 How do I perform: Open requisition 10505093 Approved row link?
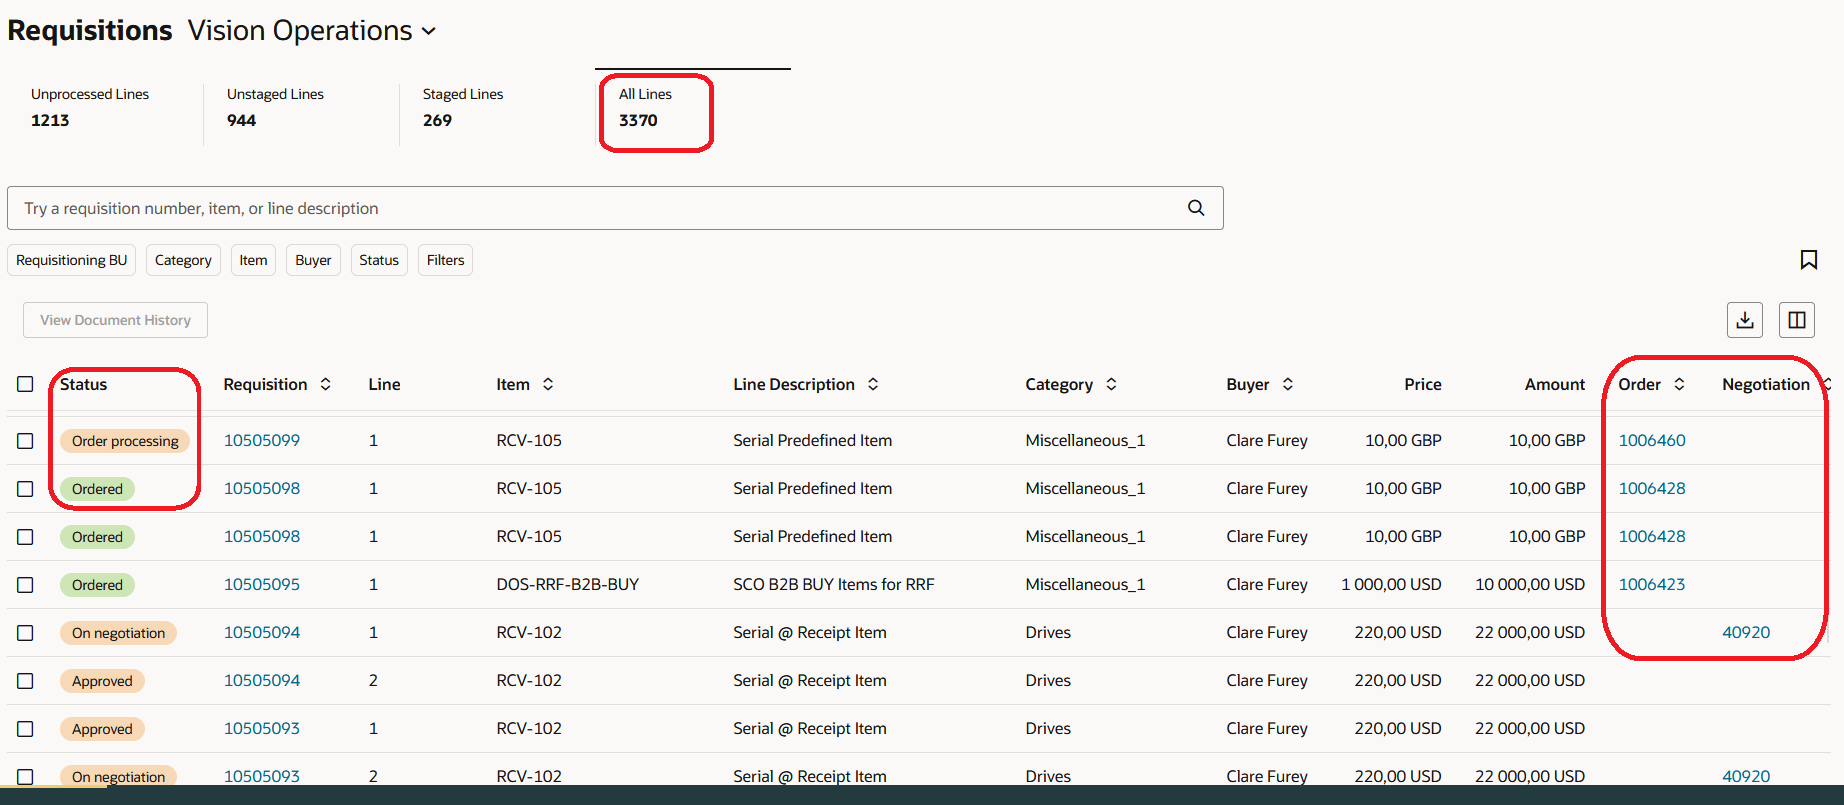[x=262, y=728]
